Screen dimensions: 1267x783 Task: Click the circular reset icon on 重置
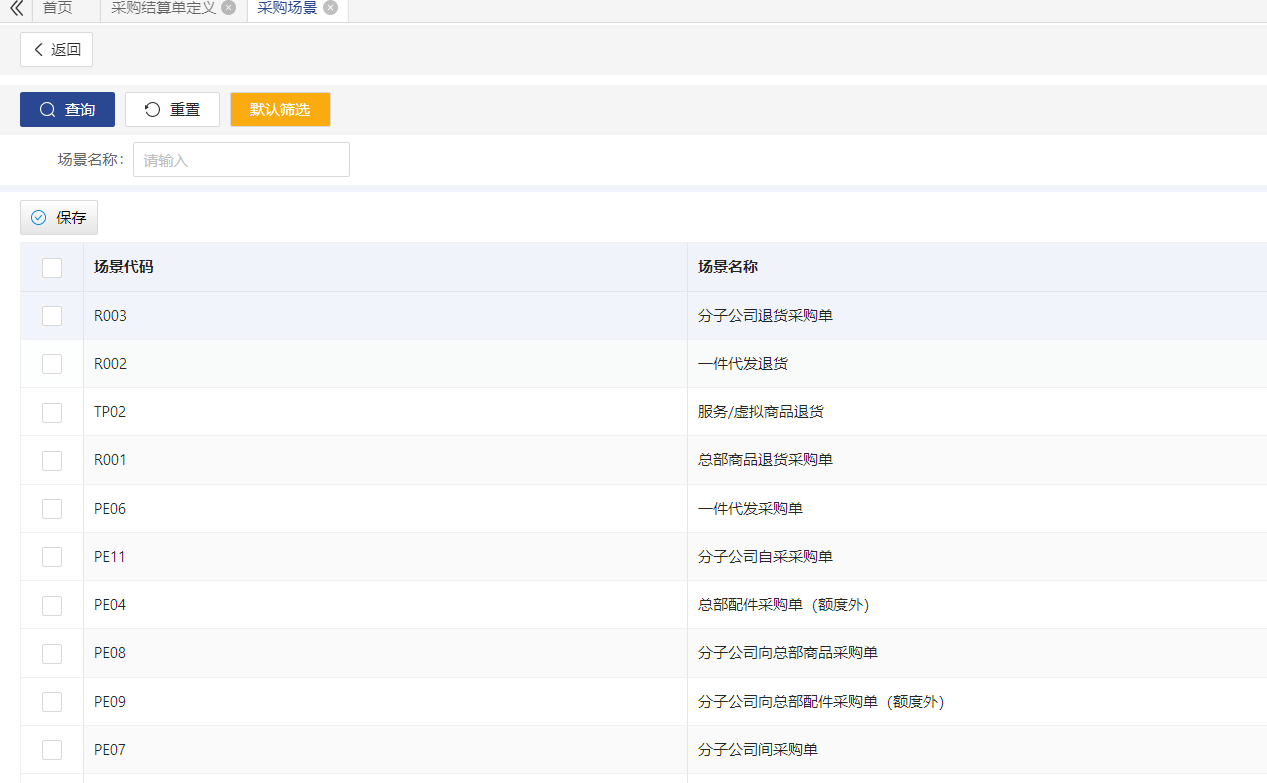click(151, 109)
